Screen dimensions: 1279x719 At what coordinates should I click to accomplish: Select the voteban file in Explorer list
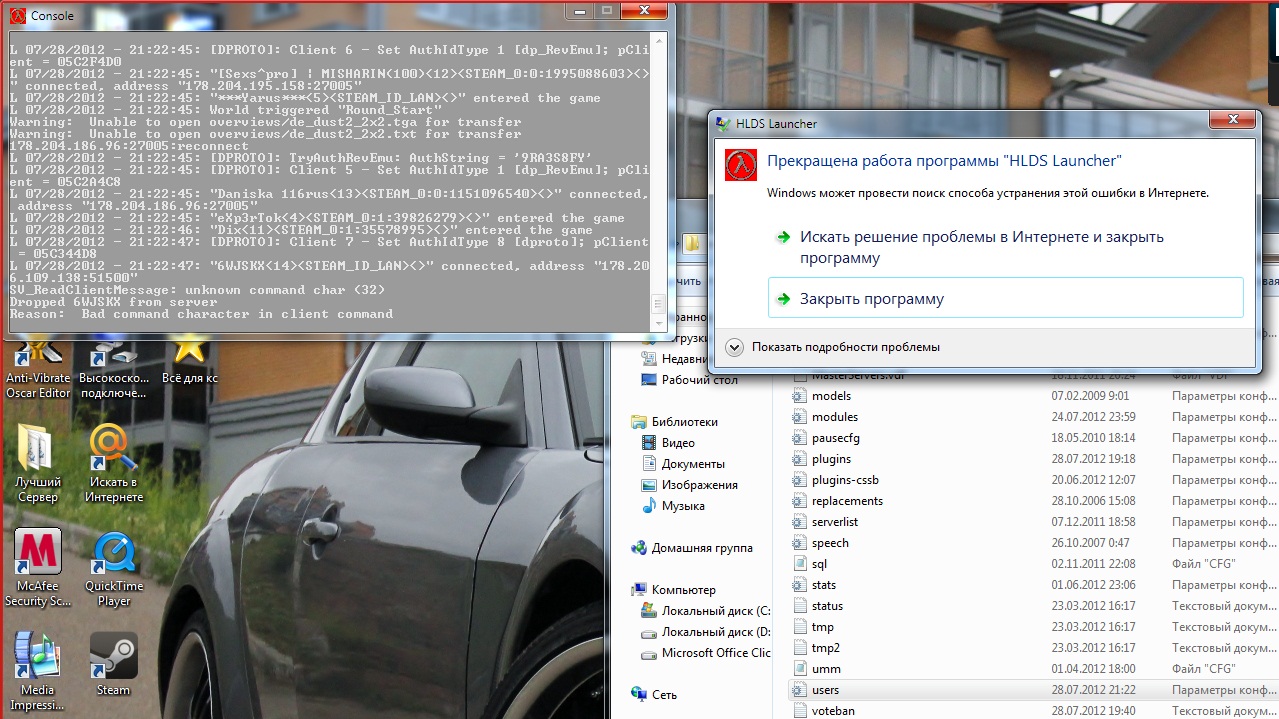[833, 711]
